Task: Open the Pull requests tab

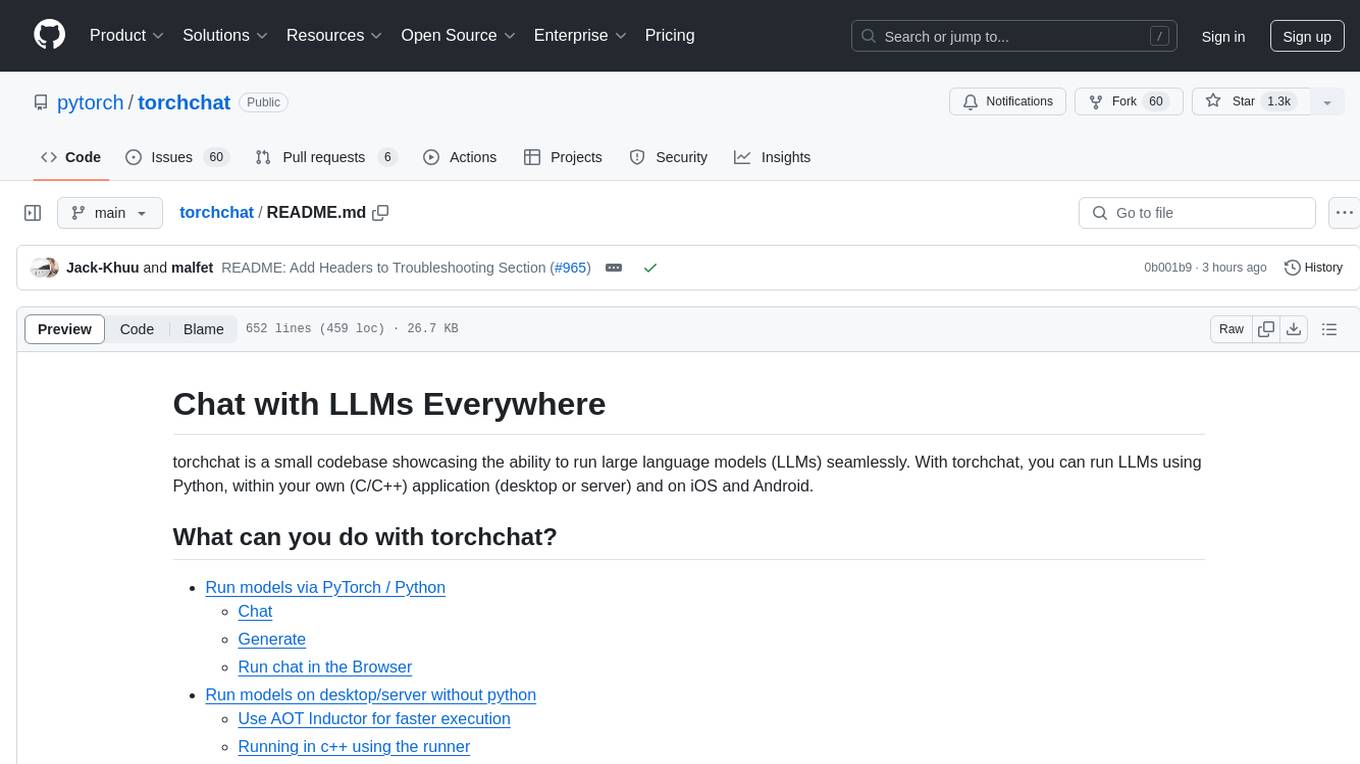Action: (326, 157)
